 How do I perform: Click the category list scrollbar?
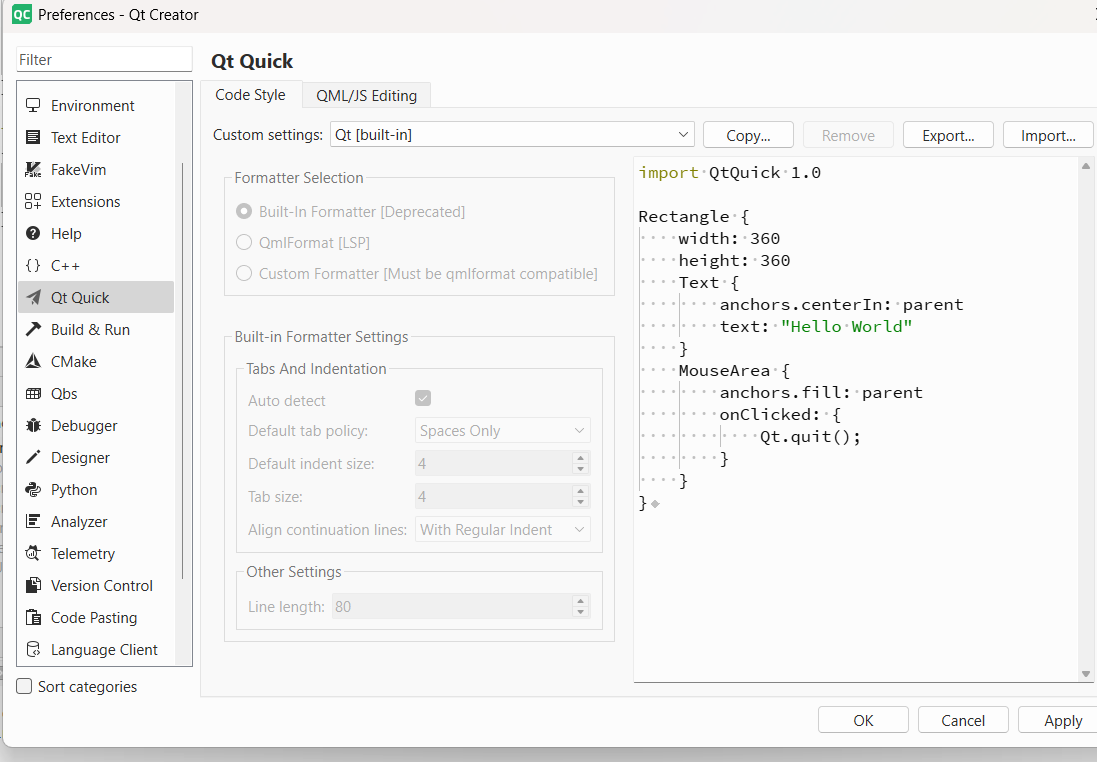click(183, 371)
